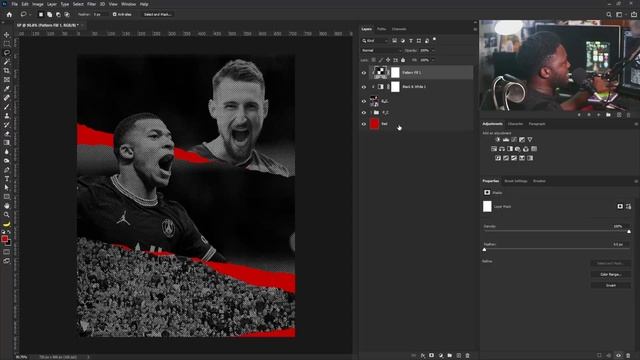Image resolution: width=640 pixels, height=360 pixels.
Task: Open Adjustments panel flyout menu
Action: pos(636,124)
